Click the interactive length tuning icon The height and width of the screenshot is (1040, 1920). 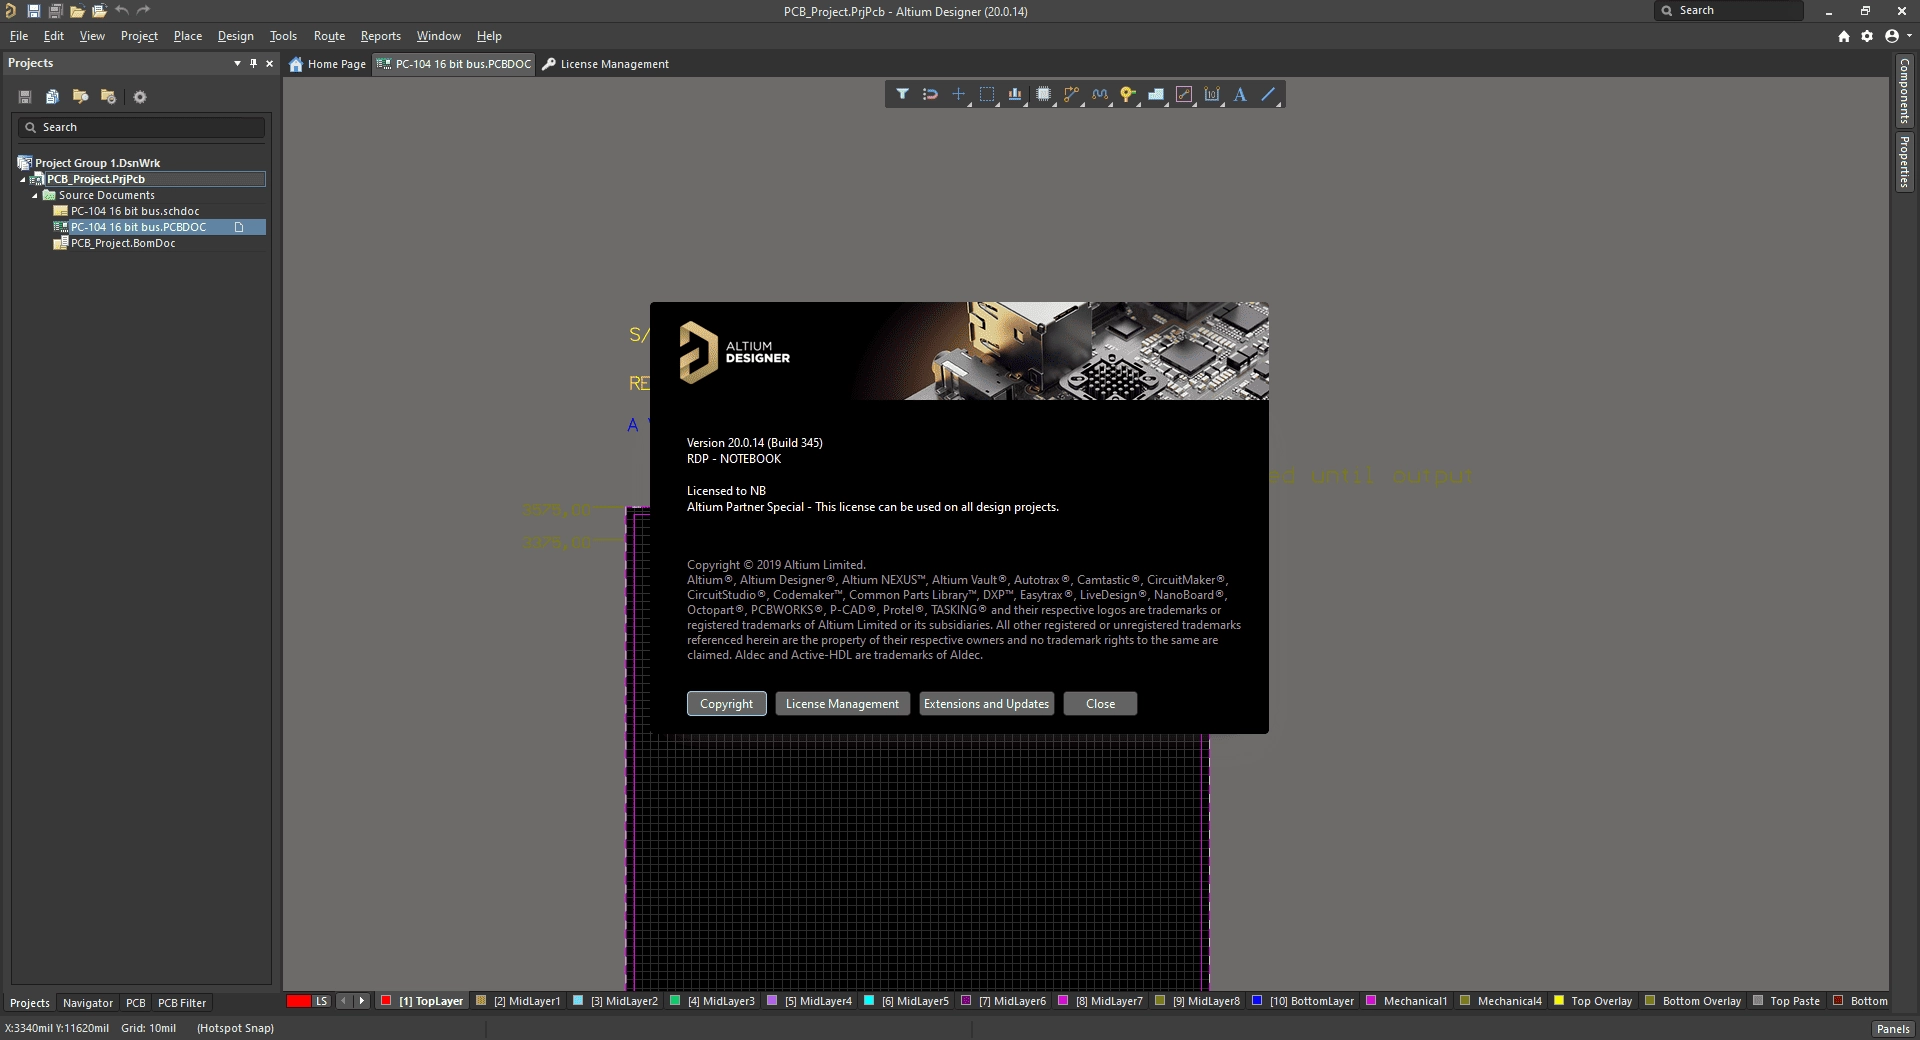(1100, 94)
